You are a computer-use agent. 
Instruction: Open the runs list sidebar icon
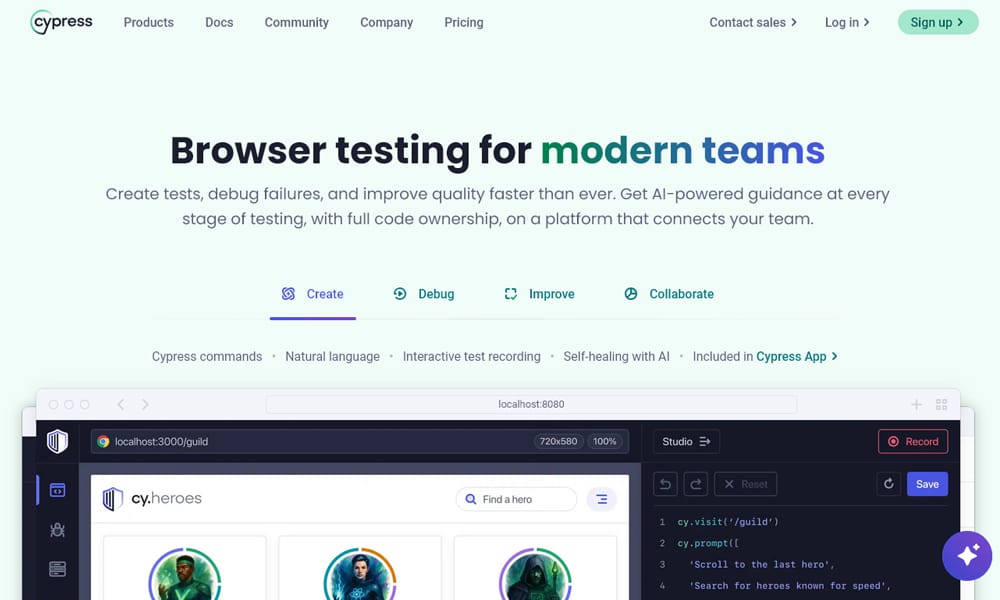pyautogui.click(x=57, y=569)
